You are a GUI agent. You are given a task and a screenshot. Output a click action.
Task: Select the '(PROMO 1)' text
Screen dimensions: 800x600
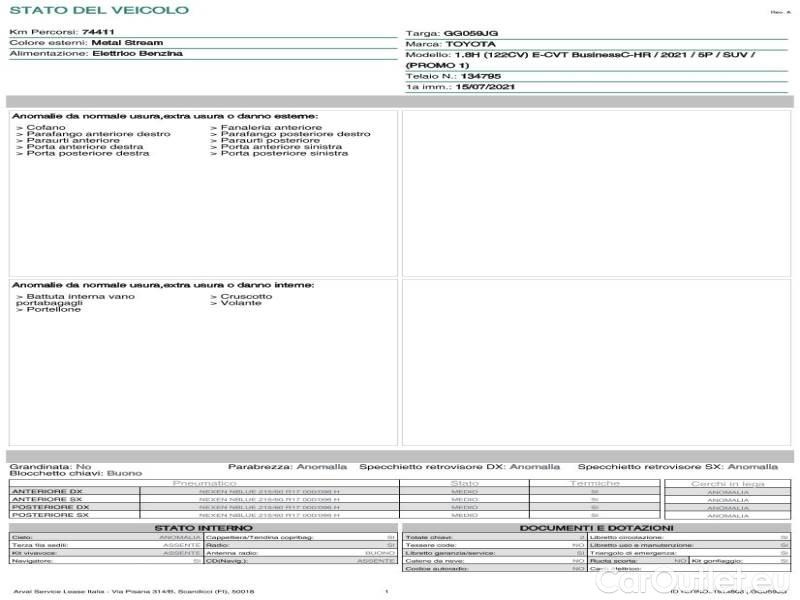point(437,65)
